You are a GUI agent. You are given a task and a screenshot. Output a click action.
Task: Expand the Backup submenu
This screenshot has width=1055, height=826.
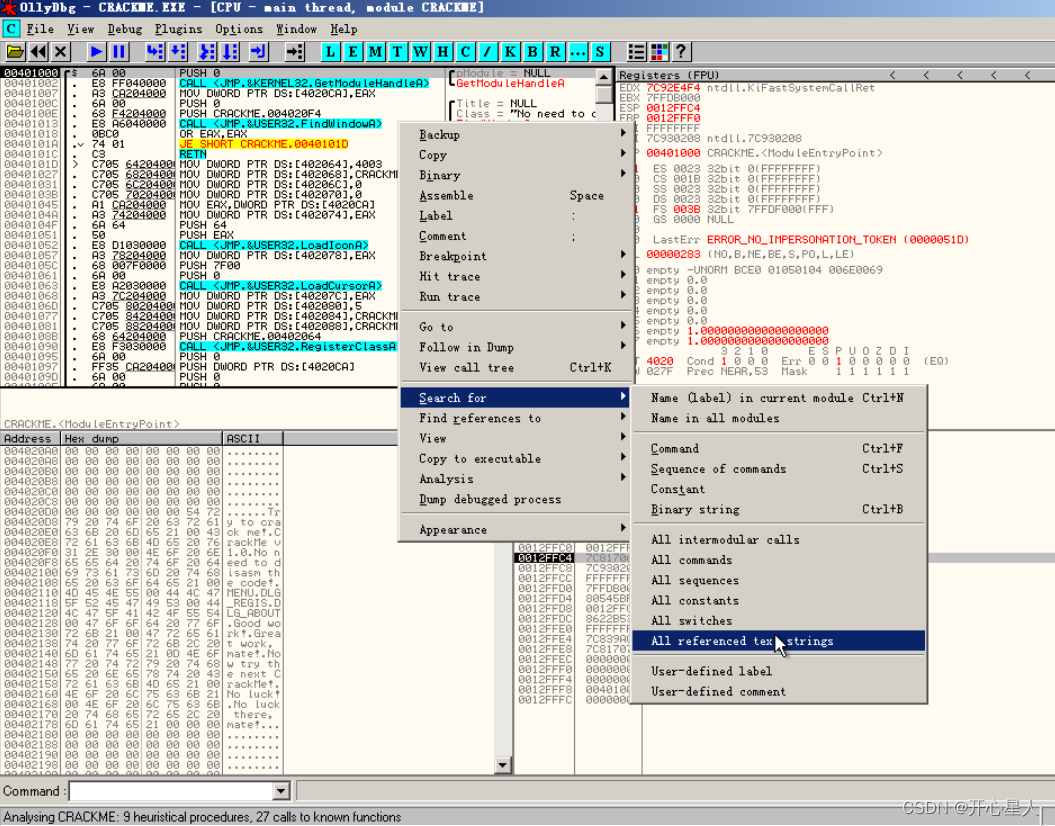(515, 135)
